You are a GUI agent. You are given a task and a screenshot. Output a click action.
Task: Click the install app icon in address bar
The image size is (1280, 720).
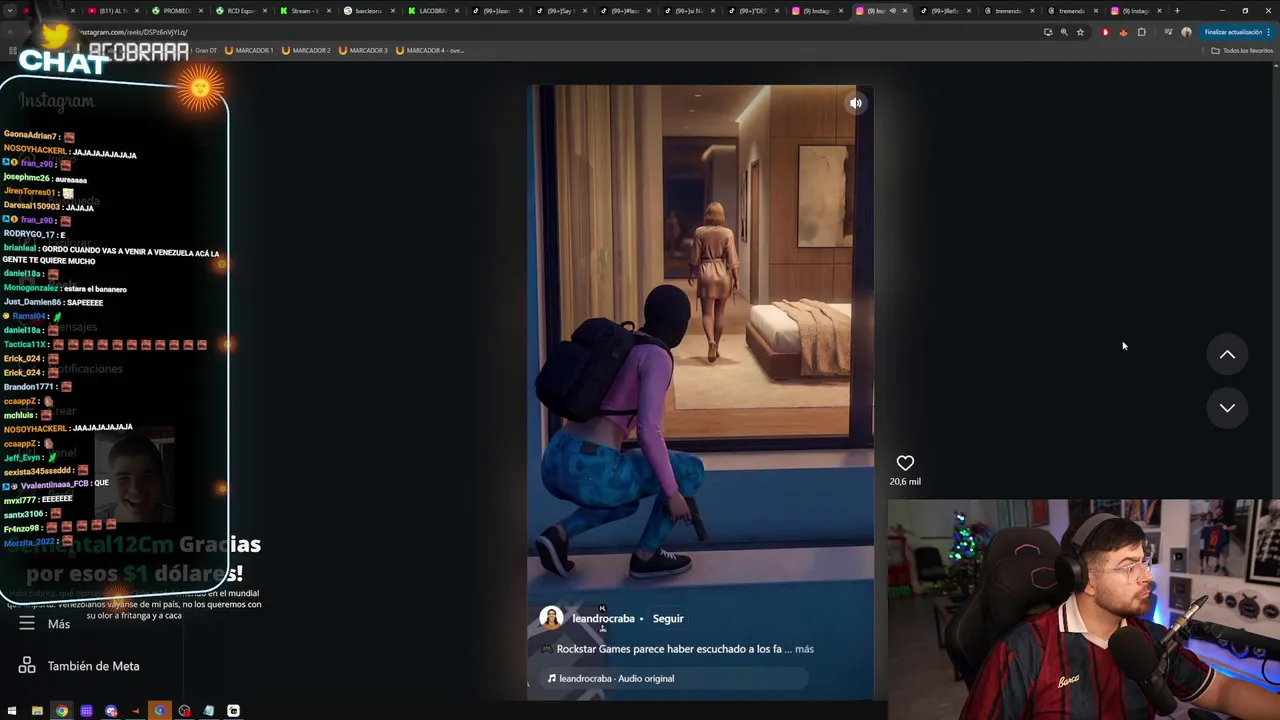coord(1048,32)
